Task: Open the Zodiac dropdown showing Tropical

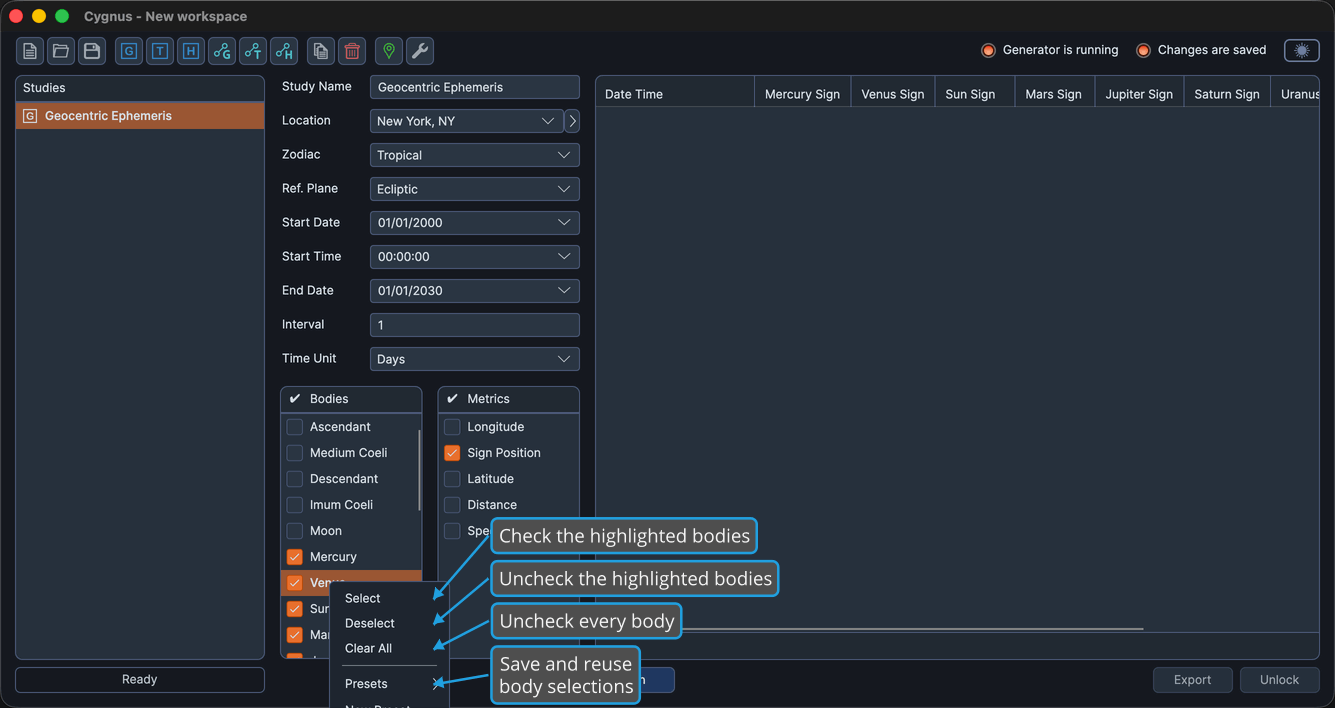Action: click(x=474, y=155)
